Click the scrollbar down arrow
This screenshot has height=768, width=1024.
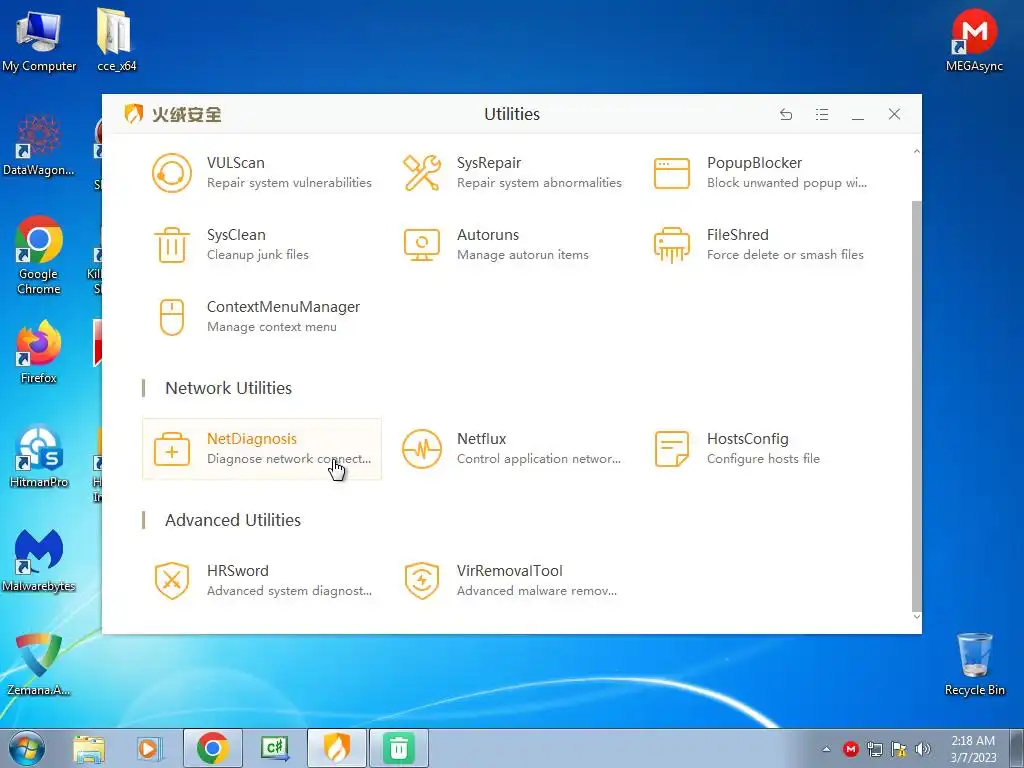click(916, 616)
